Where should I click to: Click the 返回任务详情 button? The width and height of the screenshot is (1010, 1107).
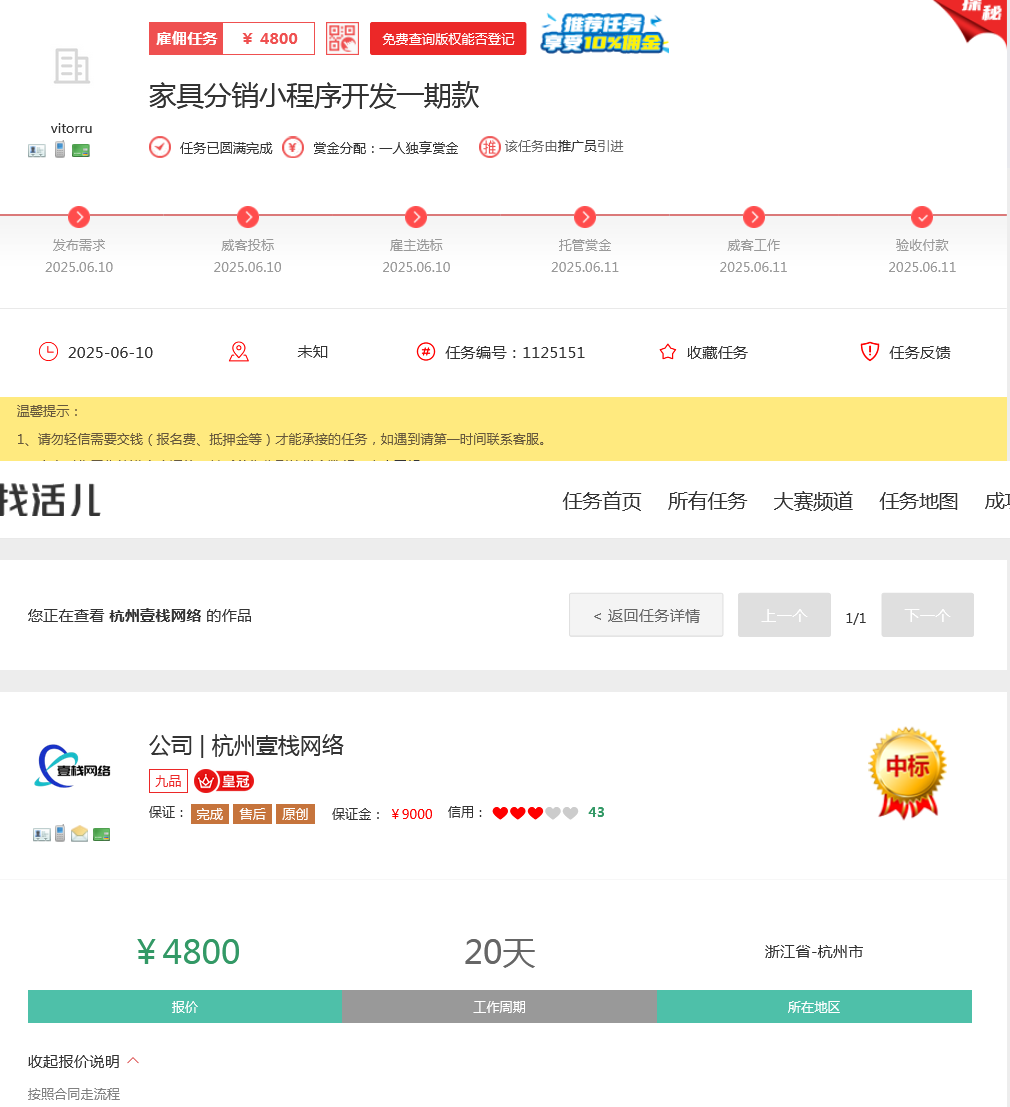[x=646, y=615]
